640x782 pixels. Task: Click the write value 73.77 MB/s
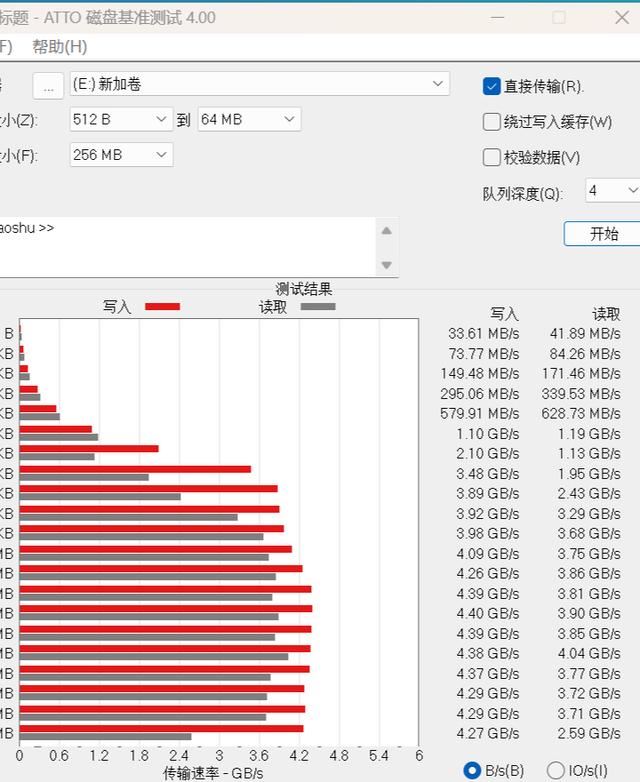[483, 354]
